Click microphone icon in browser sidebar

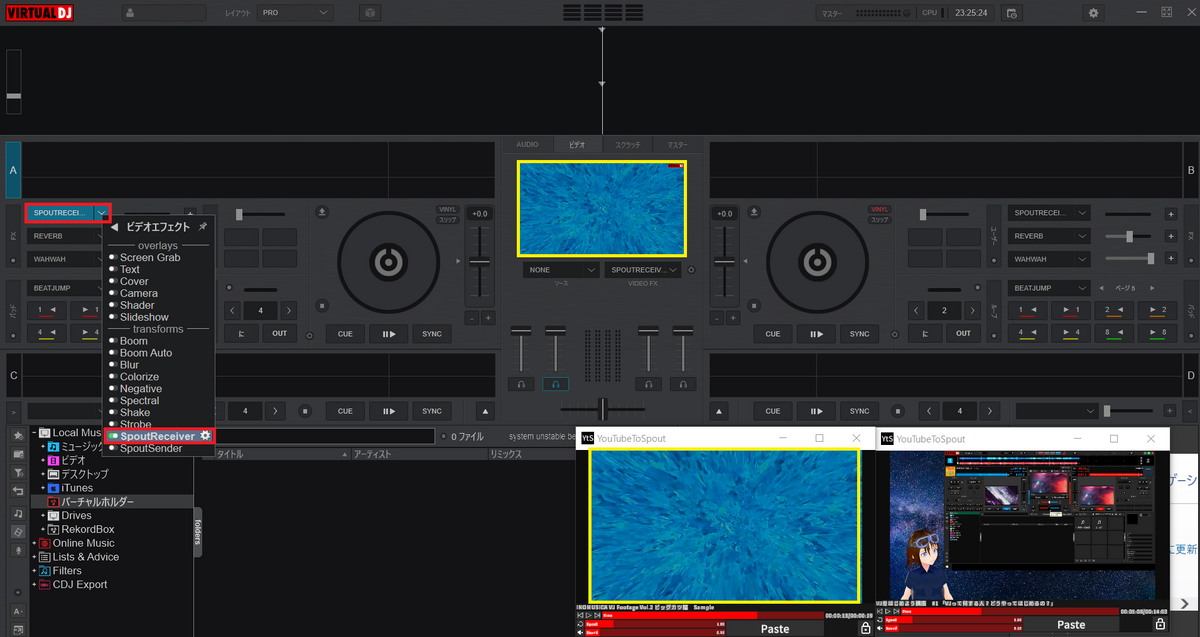(18, 551)
